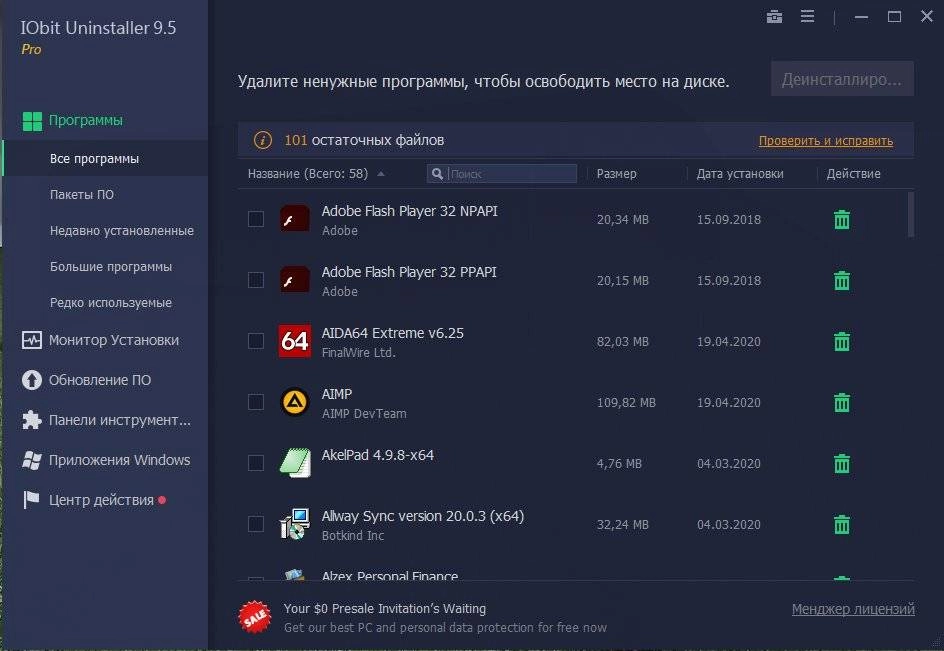Open the Программы category
Viewport: 944px width, 651px height.
click(x=85, y=120)
